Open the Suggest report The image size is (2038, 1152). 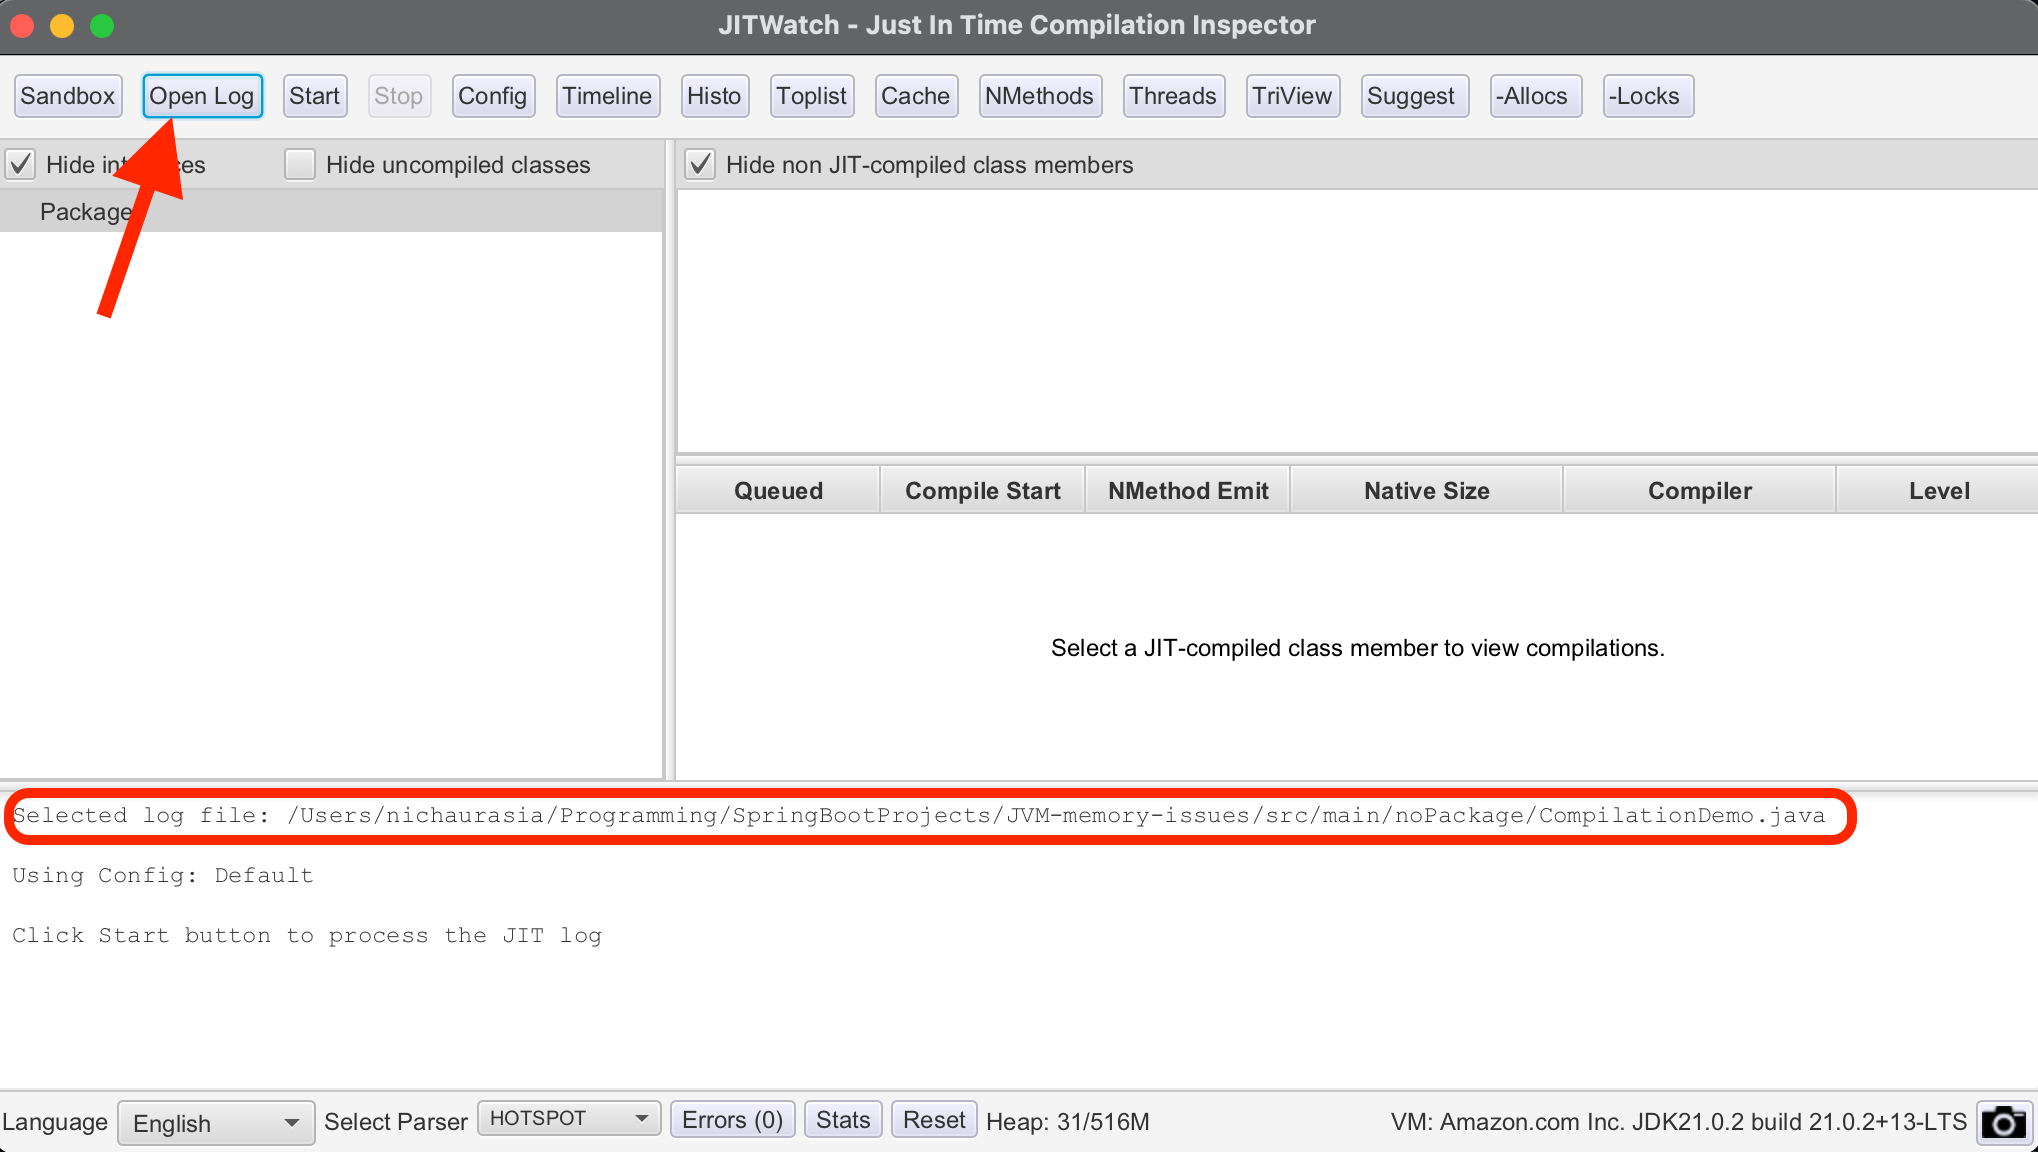point(1414,96)
